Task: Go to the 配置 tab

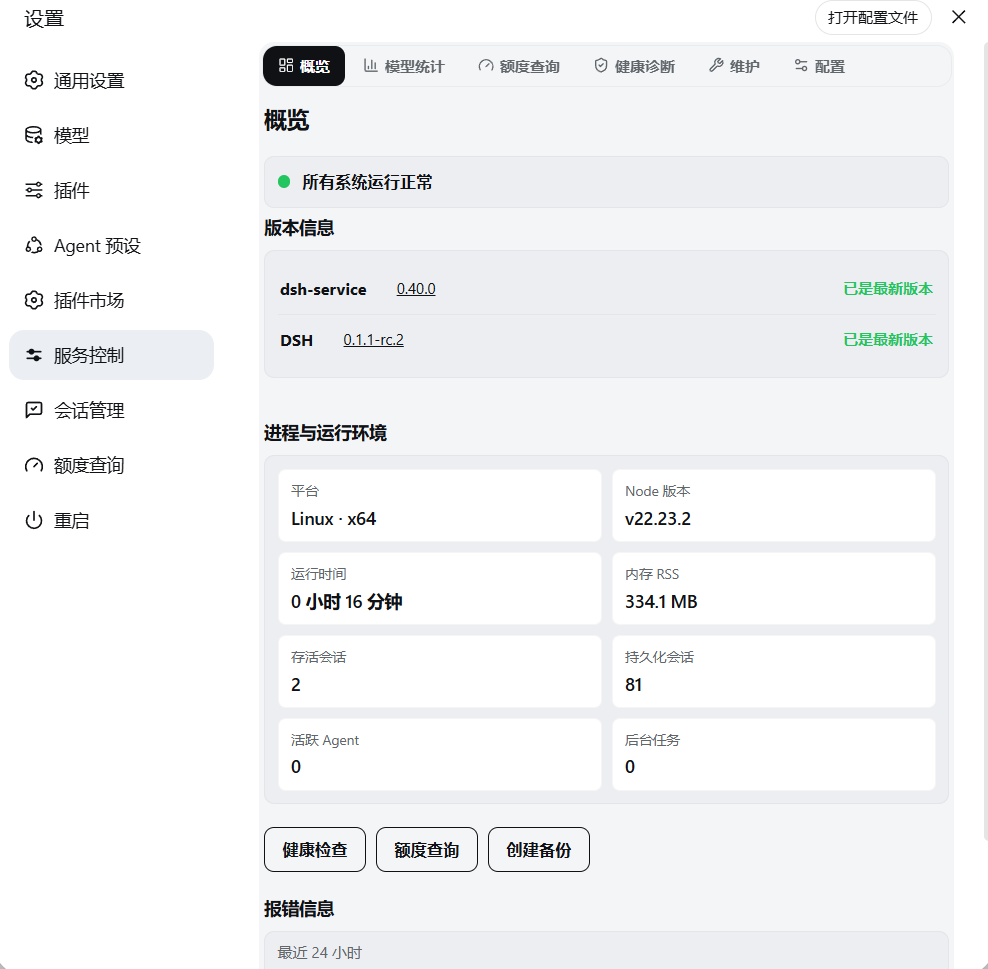Action: (819, 66)
